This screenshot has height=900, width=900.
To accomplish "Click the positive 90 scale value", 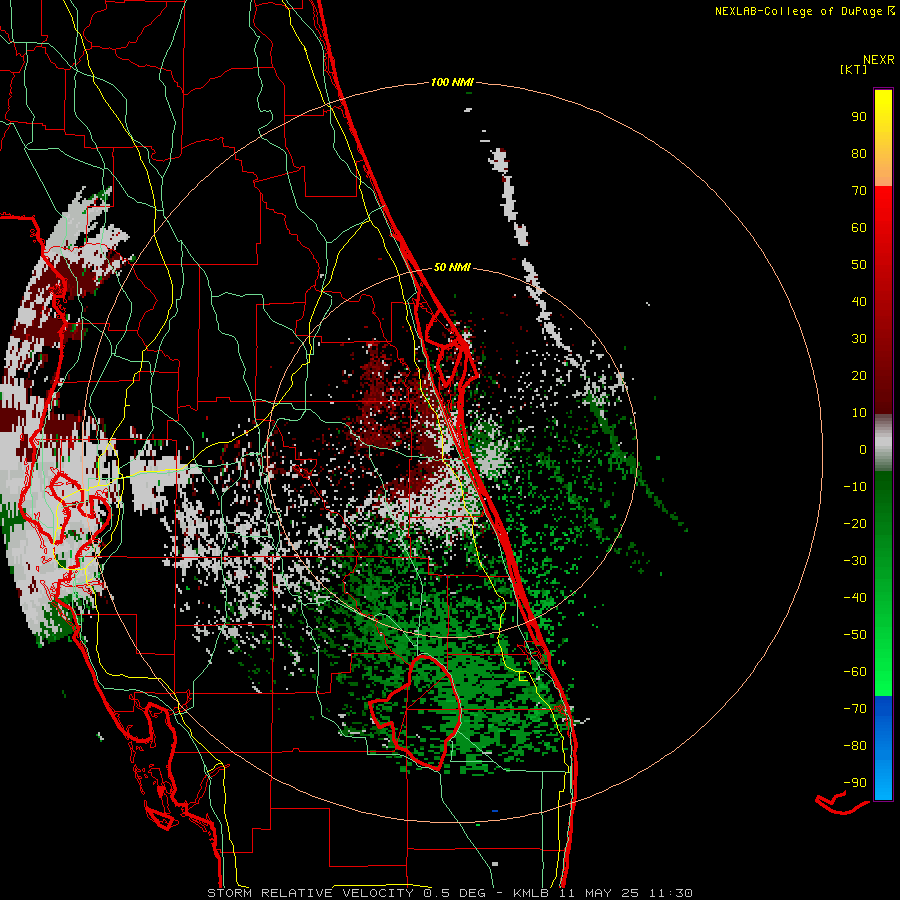I will pos(859,117).
